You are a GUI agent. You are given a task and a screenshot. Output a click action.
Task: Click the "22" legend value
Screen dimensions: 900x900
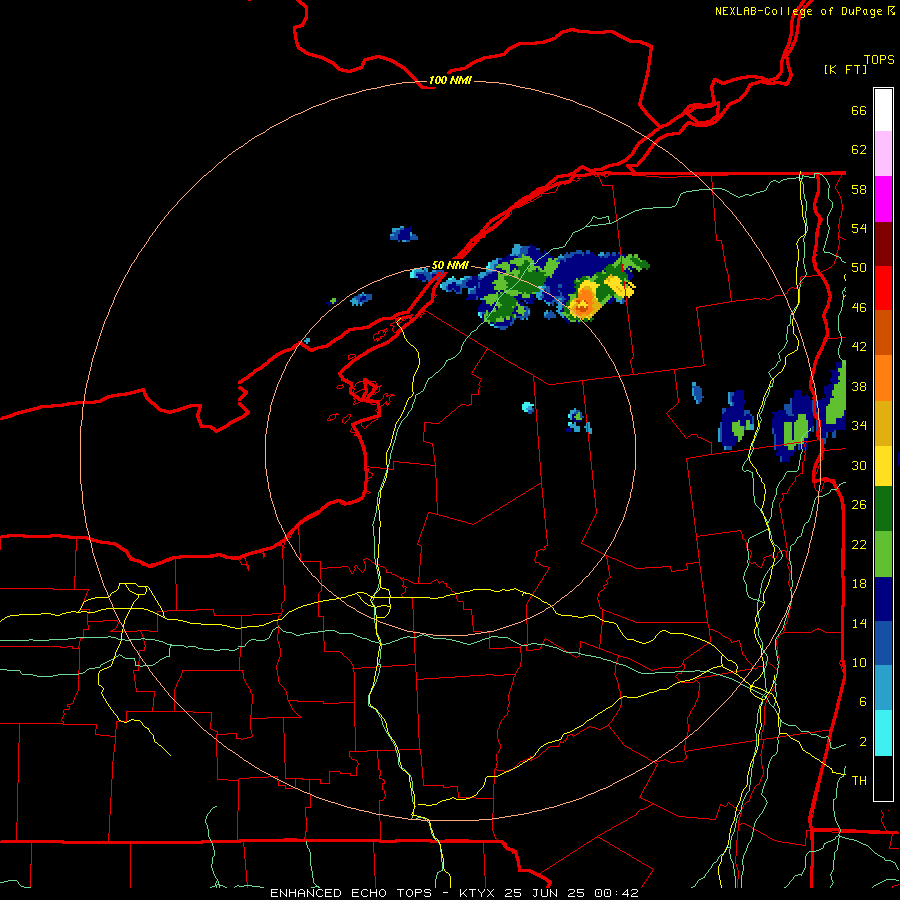pos(859,544)
